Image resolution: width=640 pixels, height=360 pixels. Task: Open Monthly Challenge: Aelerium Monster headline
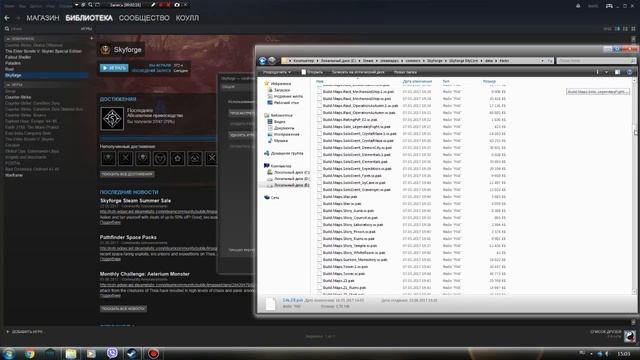coord(144,274)
